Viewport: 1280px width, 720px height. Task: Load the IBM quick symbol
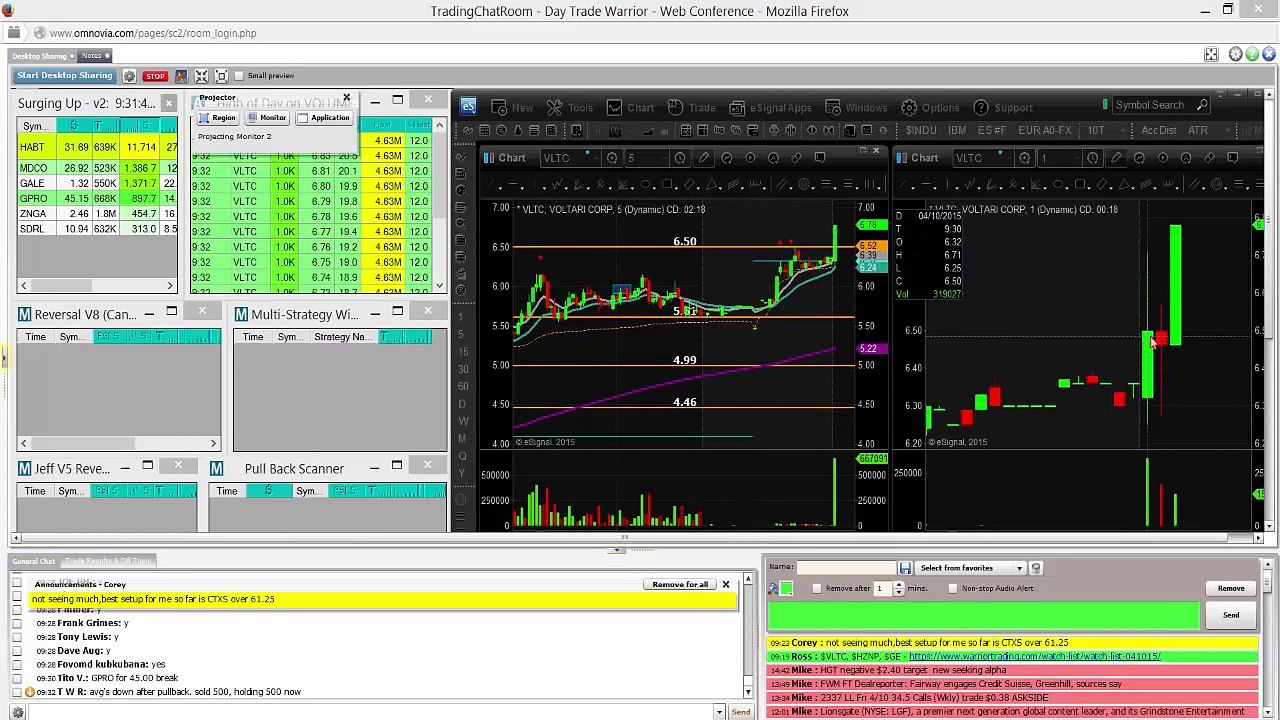(x=957, y=130)
